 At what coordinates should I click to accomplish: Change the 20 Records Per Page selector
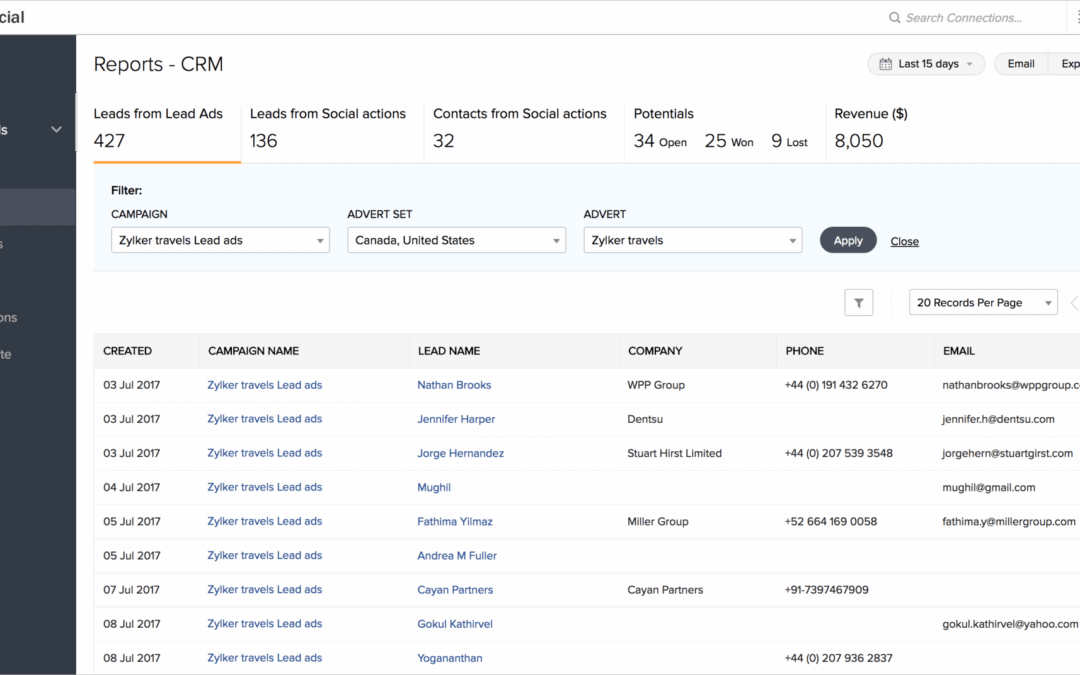coord(982,303)
